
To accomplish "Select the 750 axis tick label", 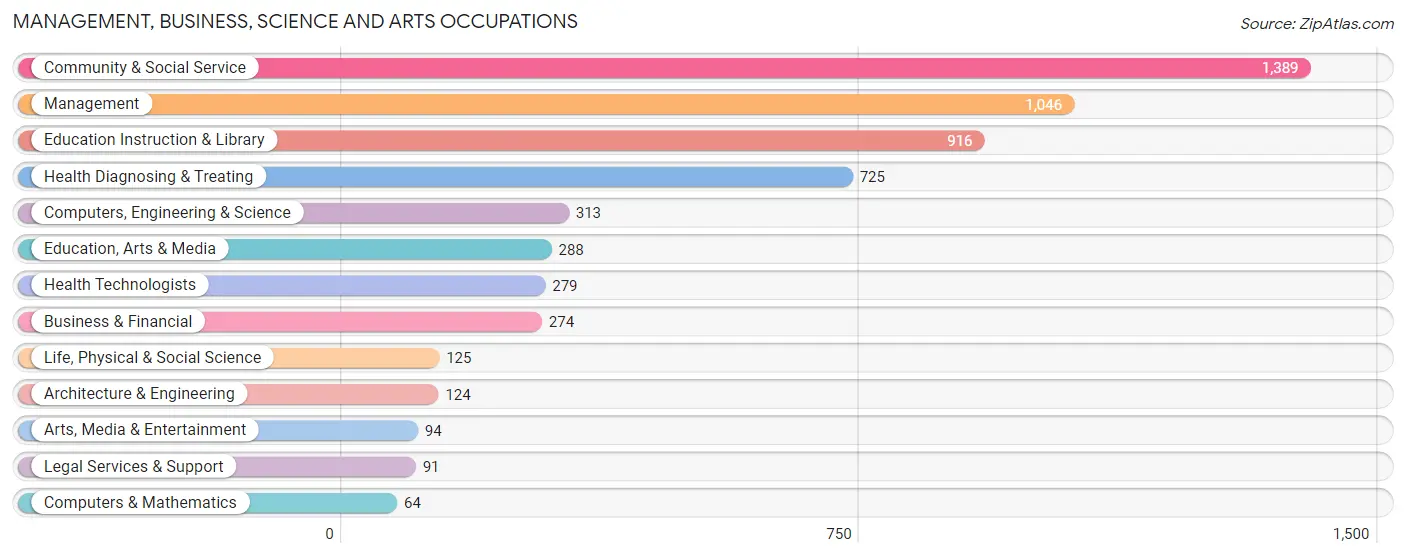I will click(x=839, y=534).
